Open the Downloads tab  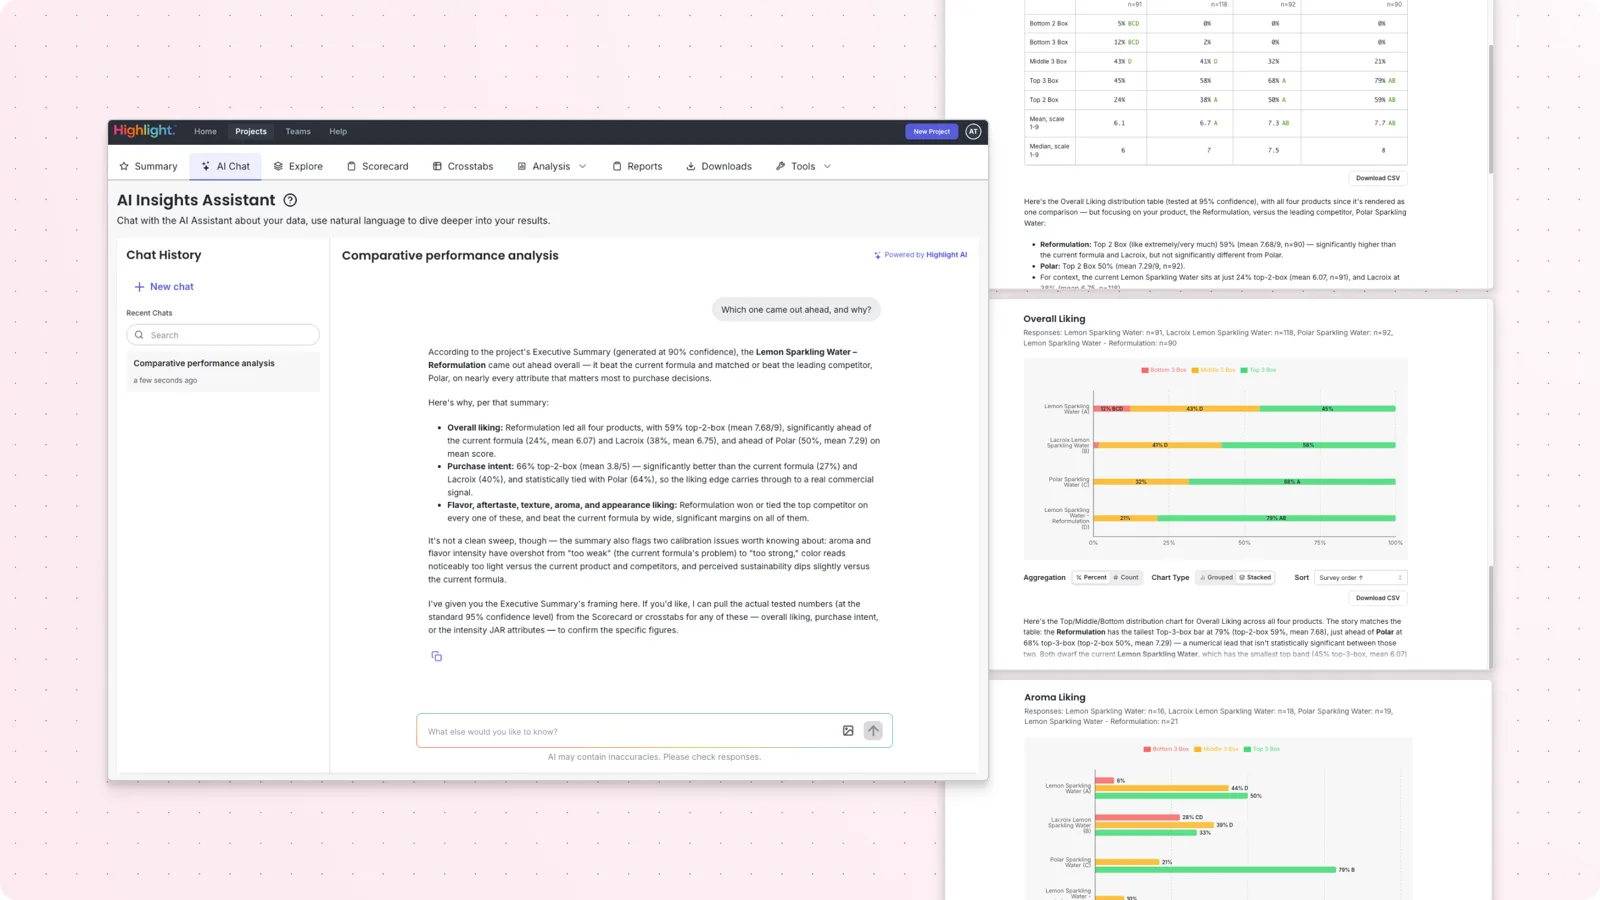tap(719, 166)
